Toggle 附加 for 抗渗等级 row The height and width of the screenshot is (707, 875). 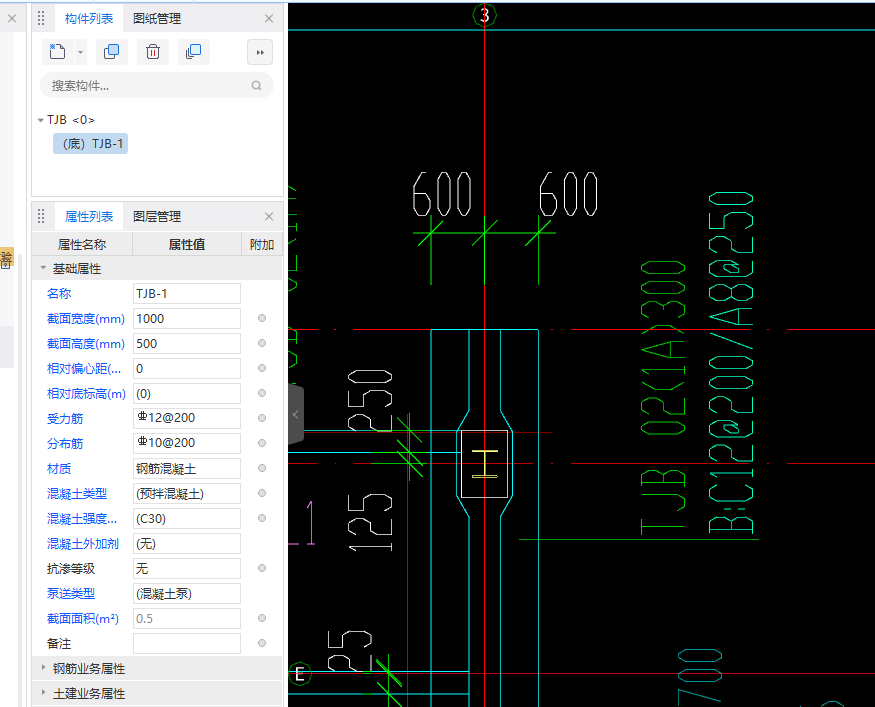point(262,568)
